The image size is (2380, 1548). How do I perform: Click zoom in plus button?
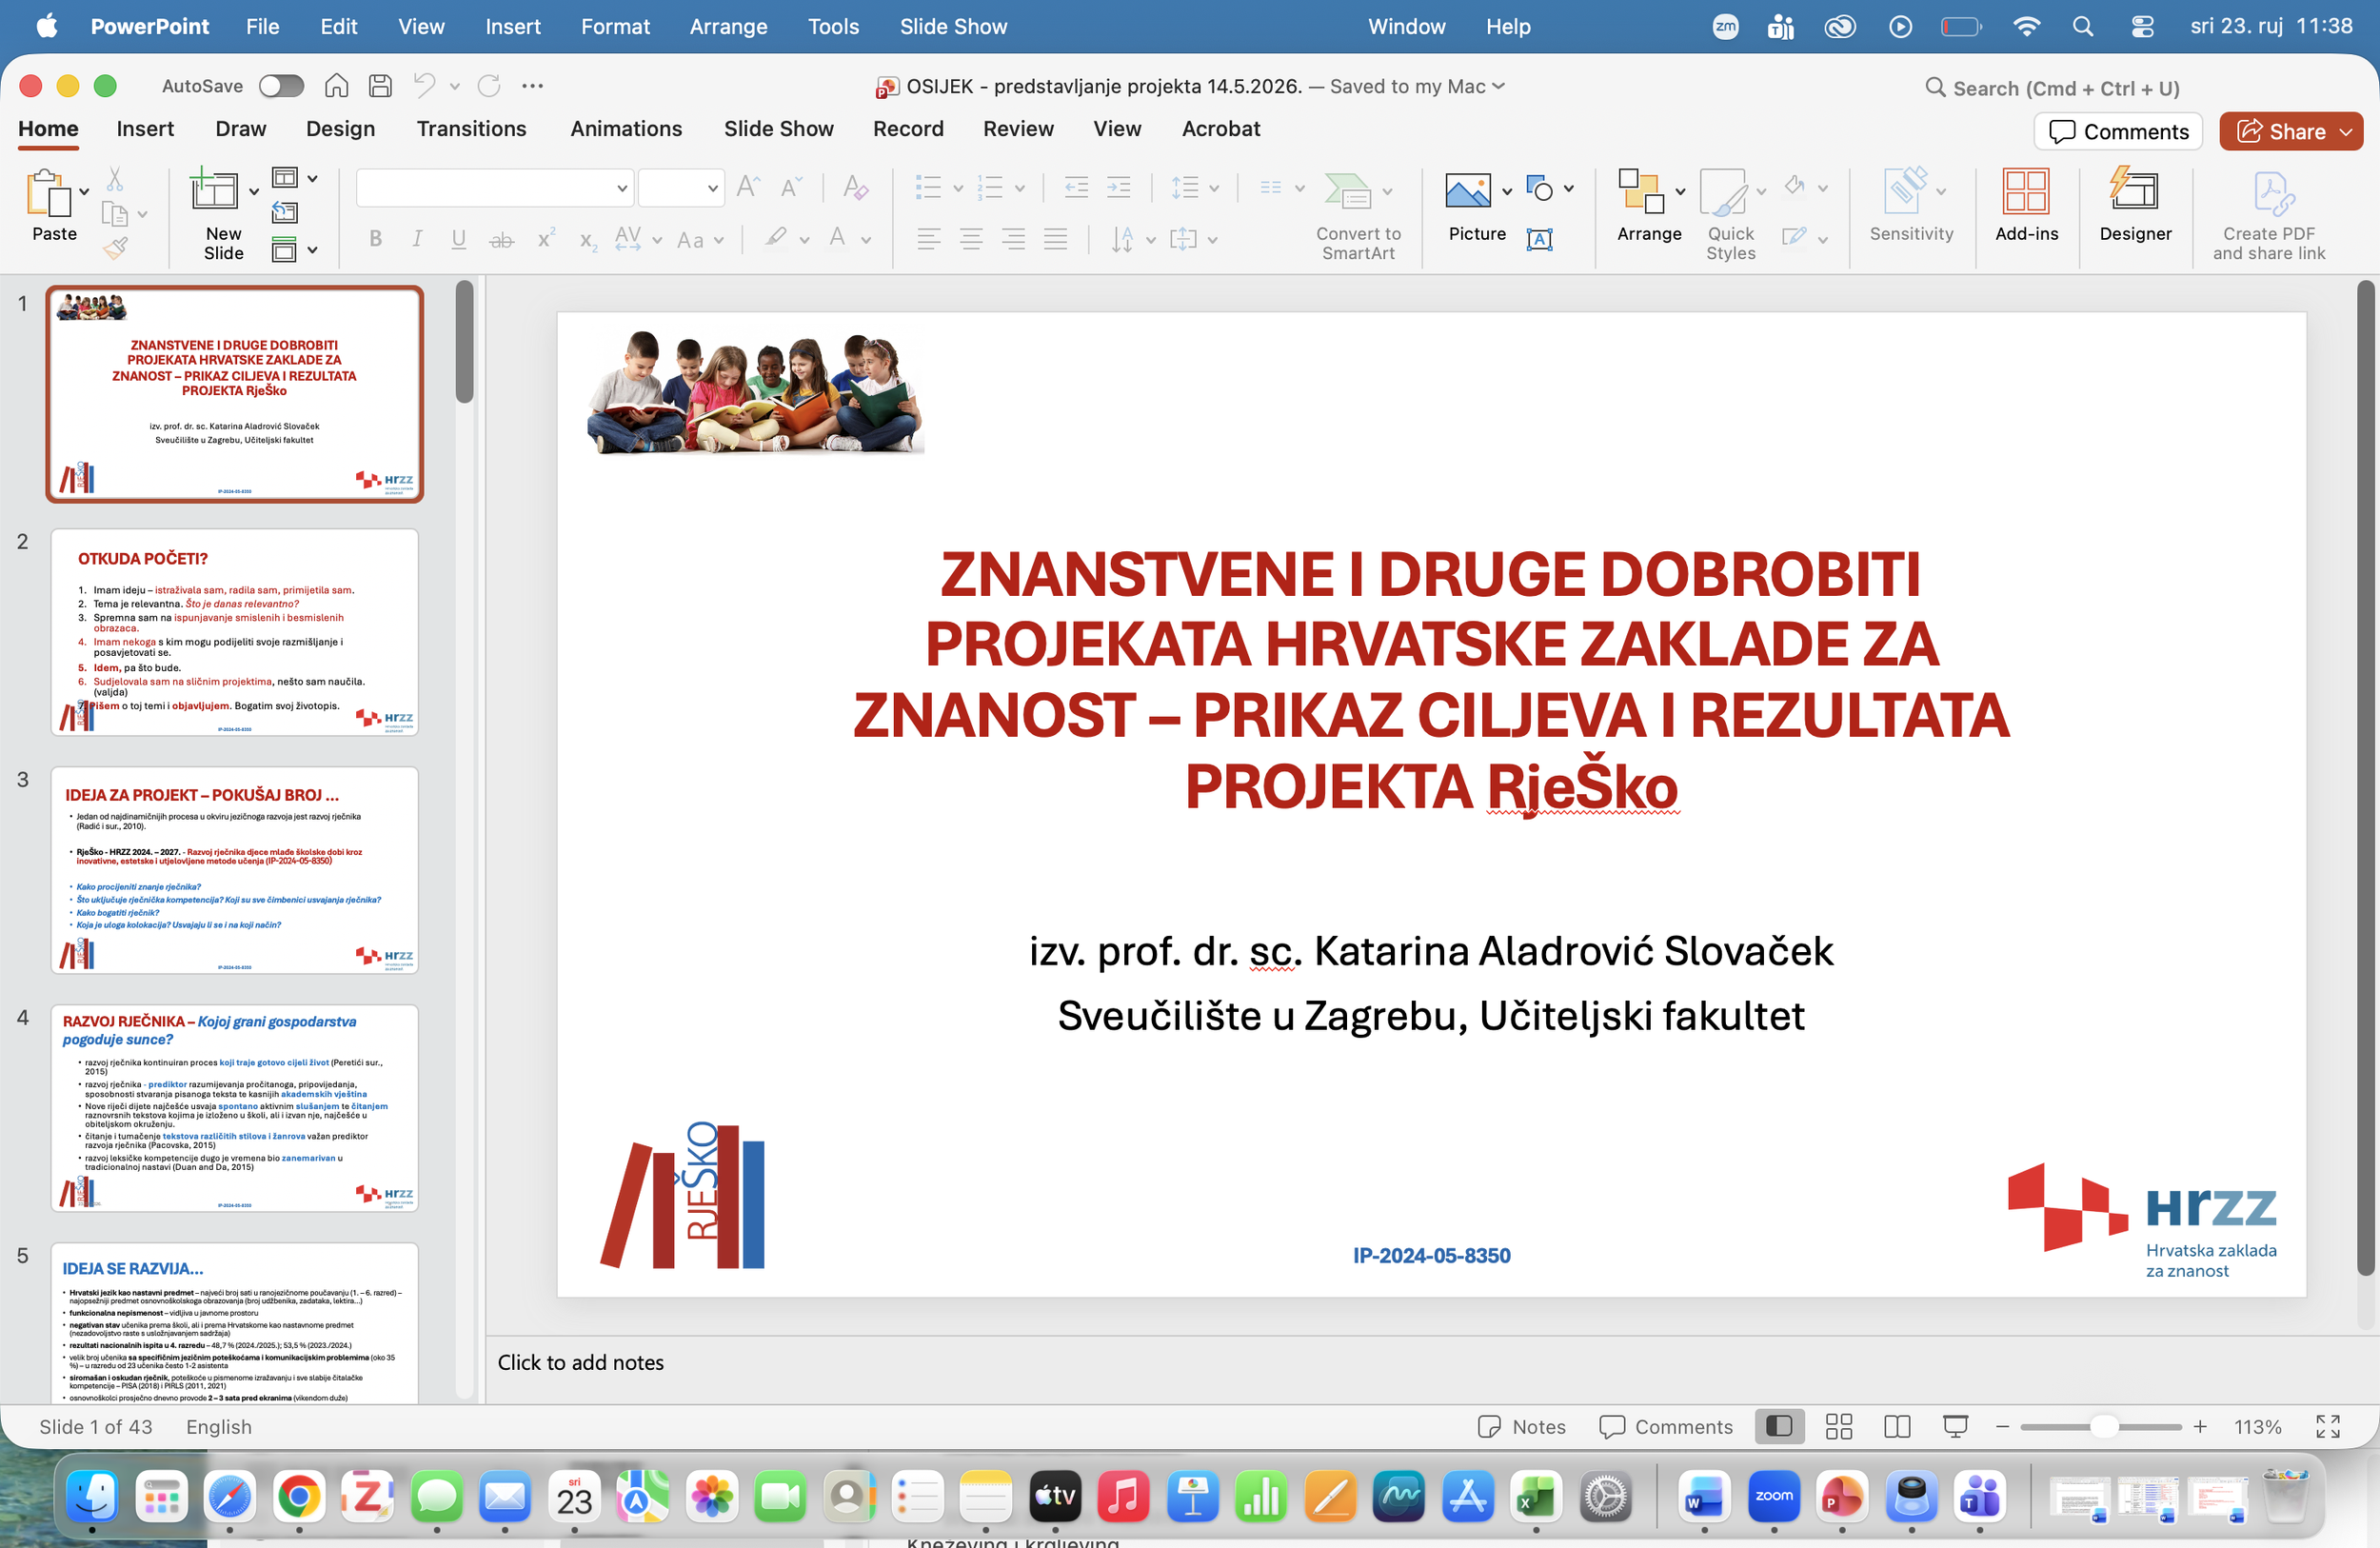[2200, 1426]
